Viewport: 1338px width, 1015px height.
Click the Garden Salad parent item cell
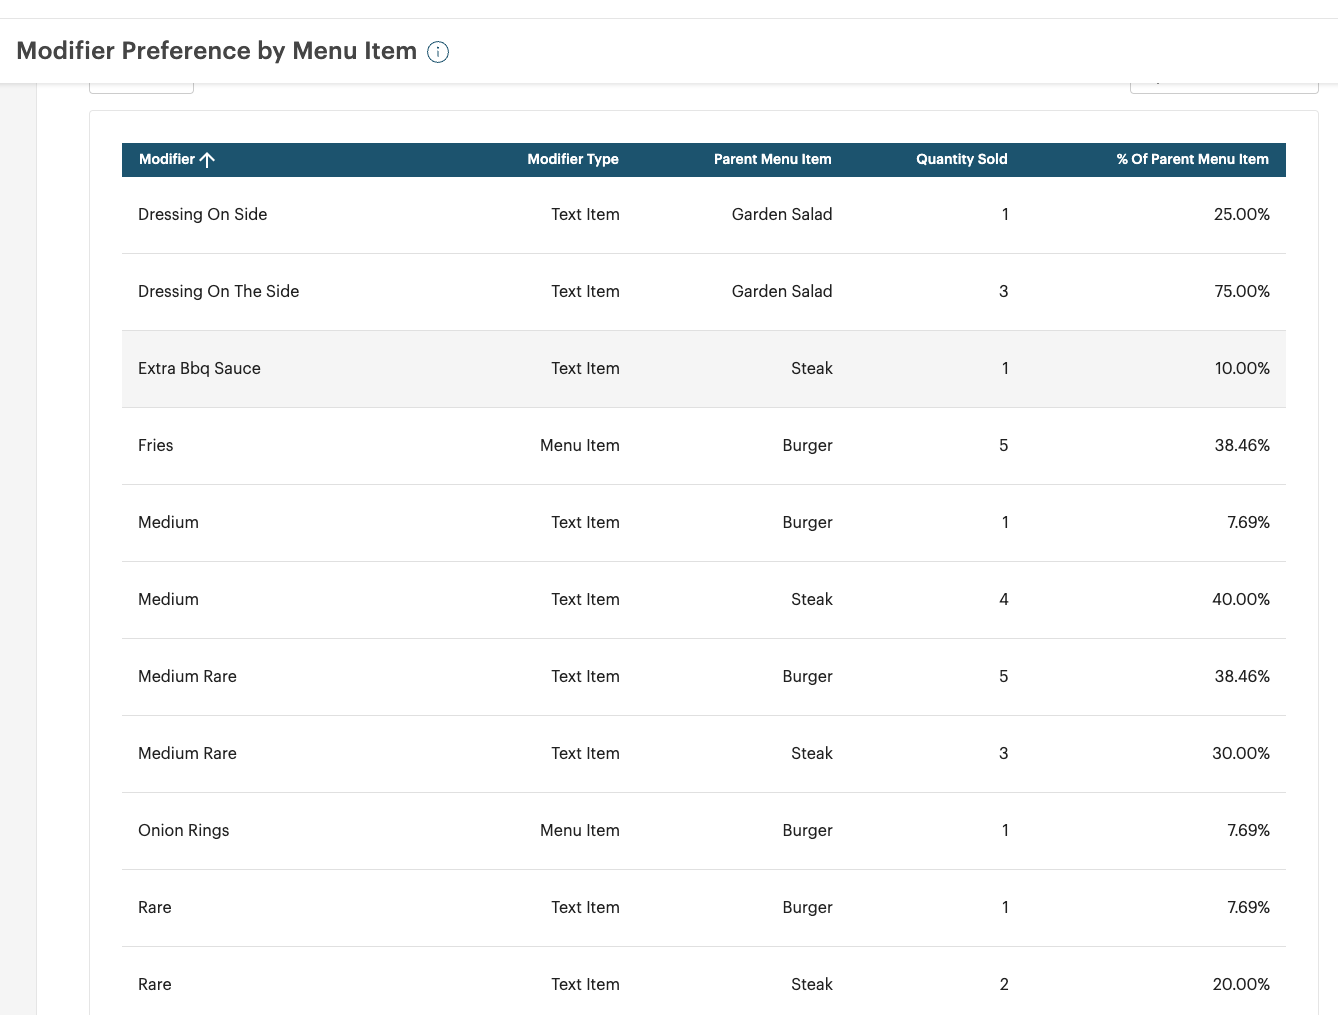[x=781, y=214]
